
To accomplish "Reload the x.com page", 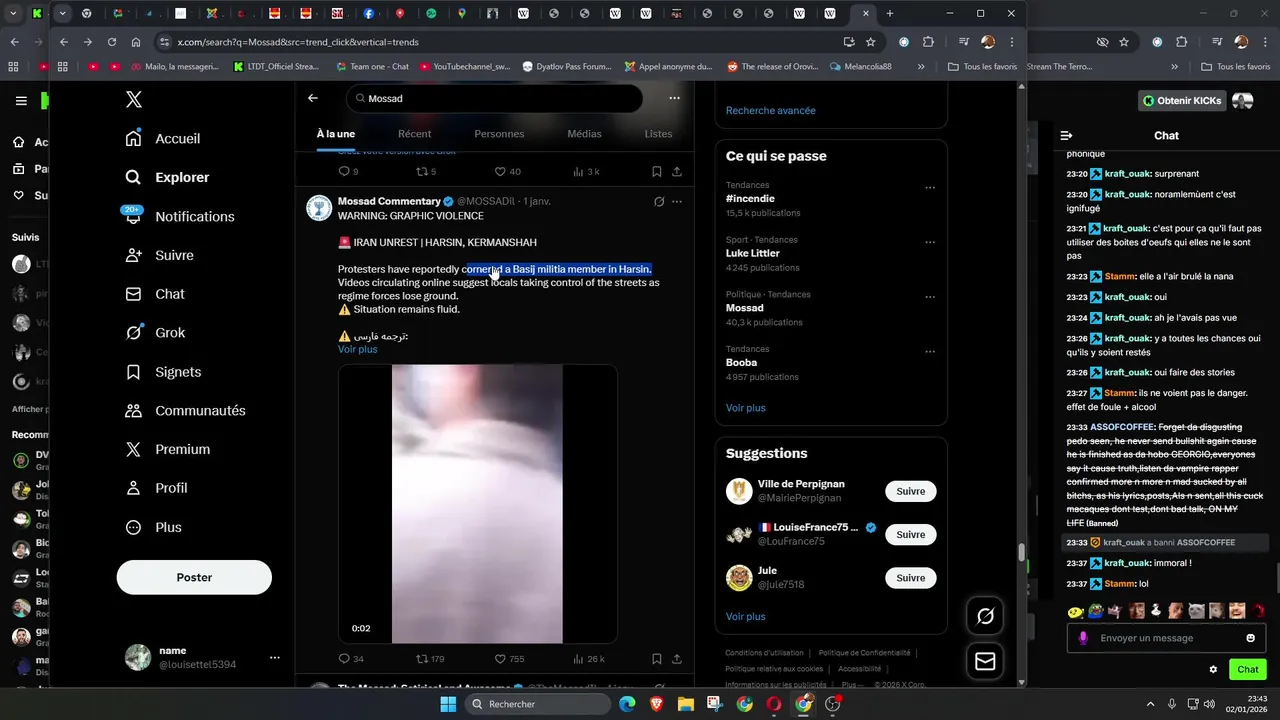I will (x=111, y=42).
